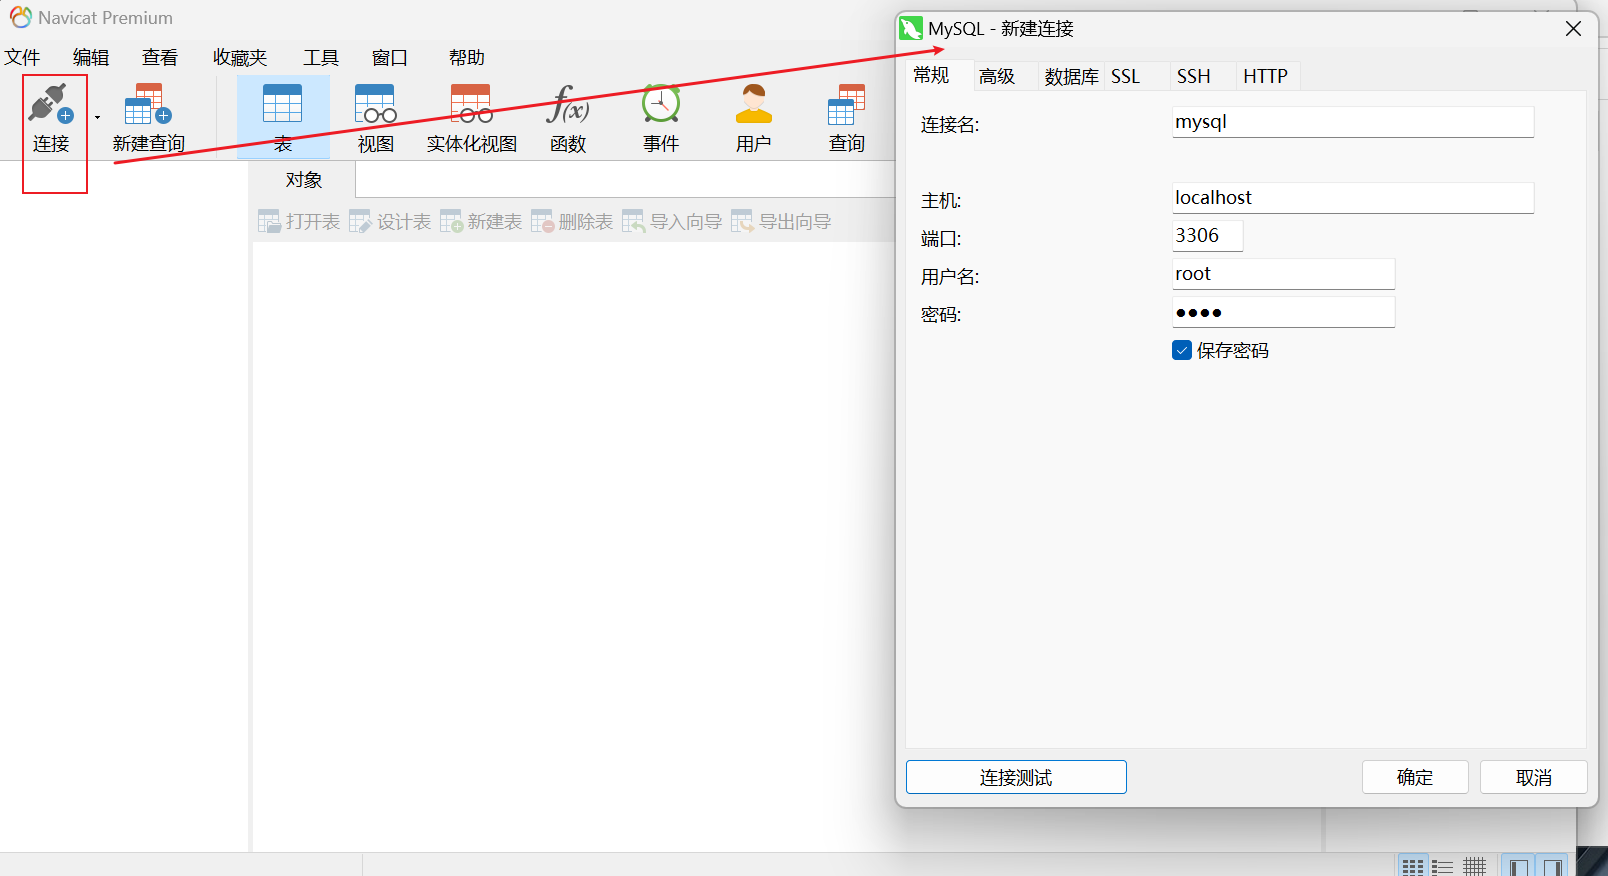Click the 用户名 field containing root

(1283, 274)
